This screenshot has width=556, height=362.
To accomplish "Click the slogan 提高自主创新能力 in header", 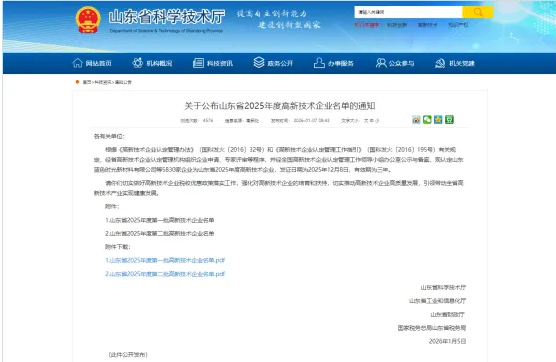I will coord(272,14).
